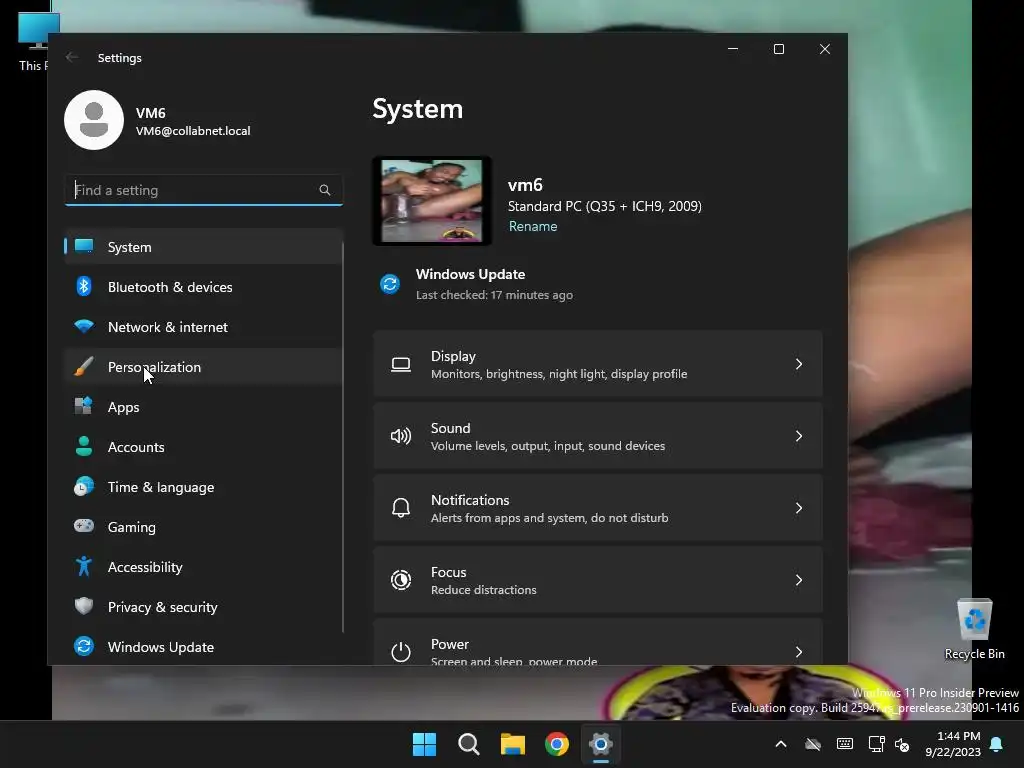Click the Gaming controller icon
This screenshot has height=768, width=1024.
(x=84, y=526)
